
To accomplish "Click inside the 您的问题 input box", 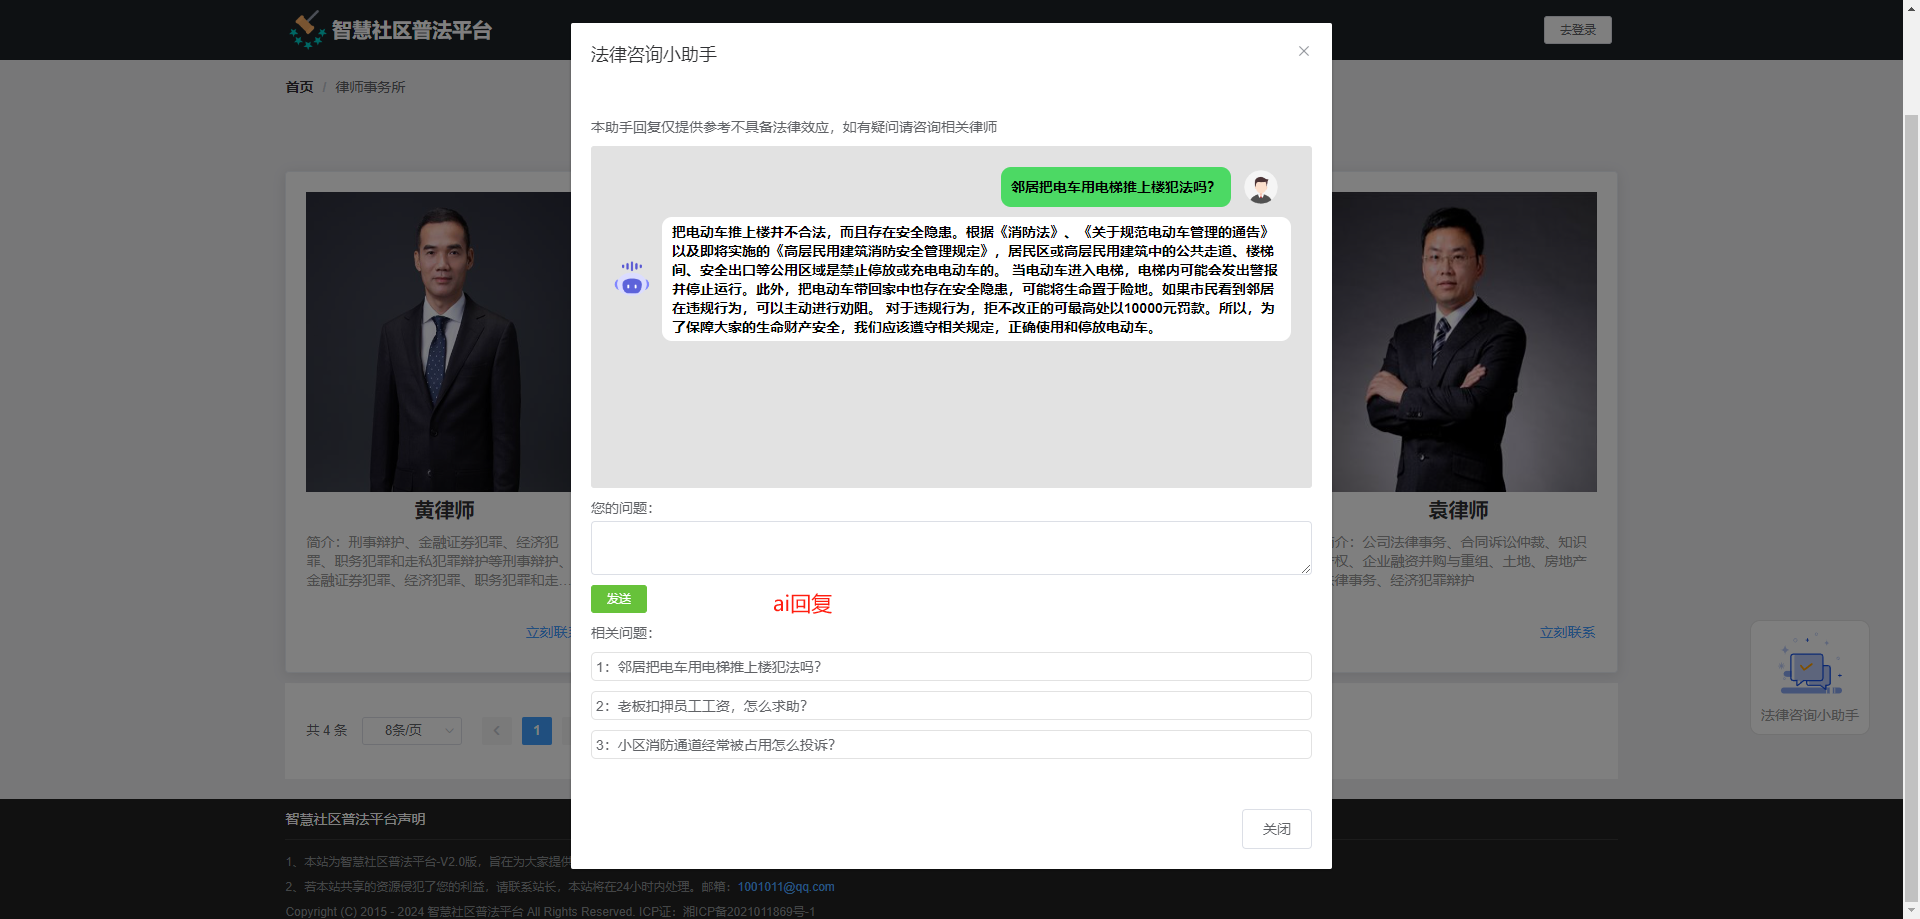I will [950, 548].
